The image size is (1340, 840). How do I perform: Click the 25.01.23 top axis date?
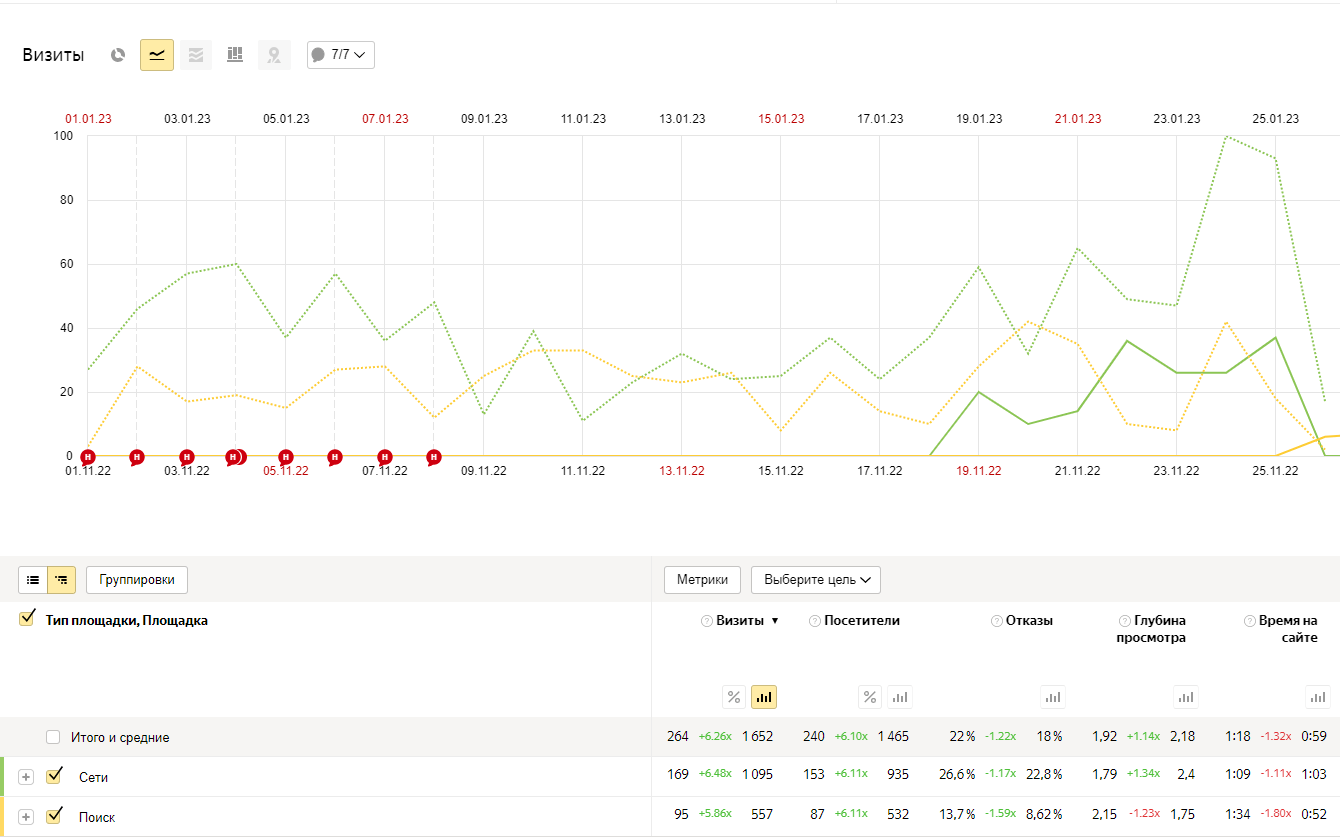1276,119
